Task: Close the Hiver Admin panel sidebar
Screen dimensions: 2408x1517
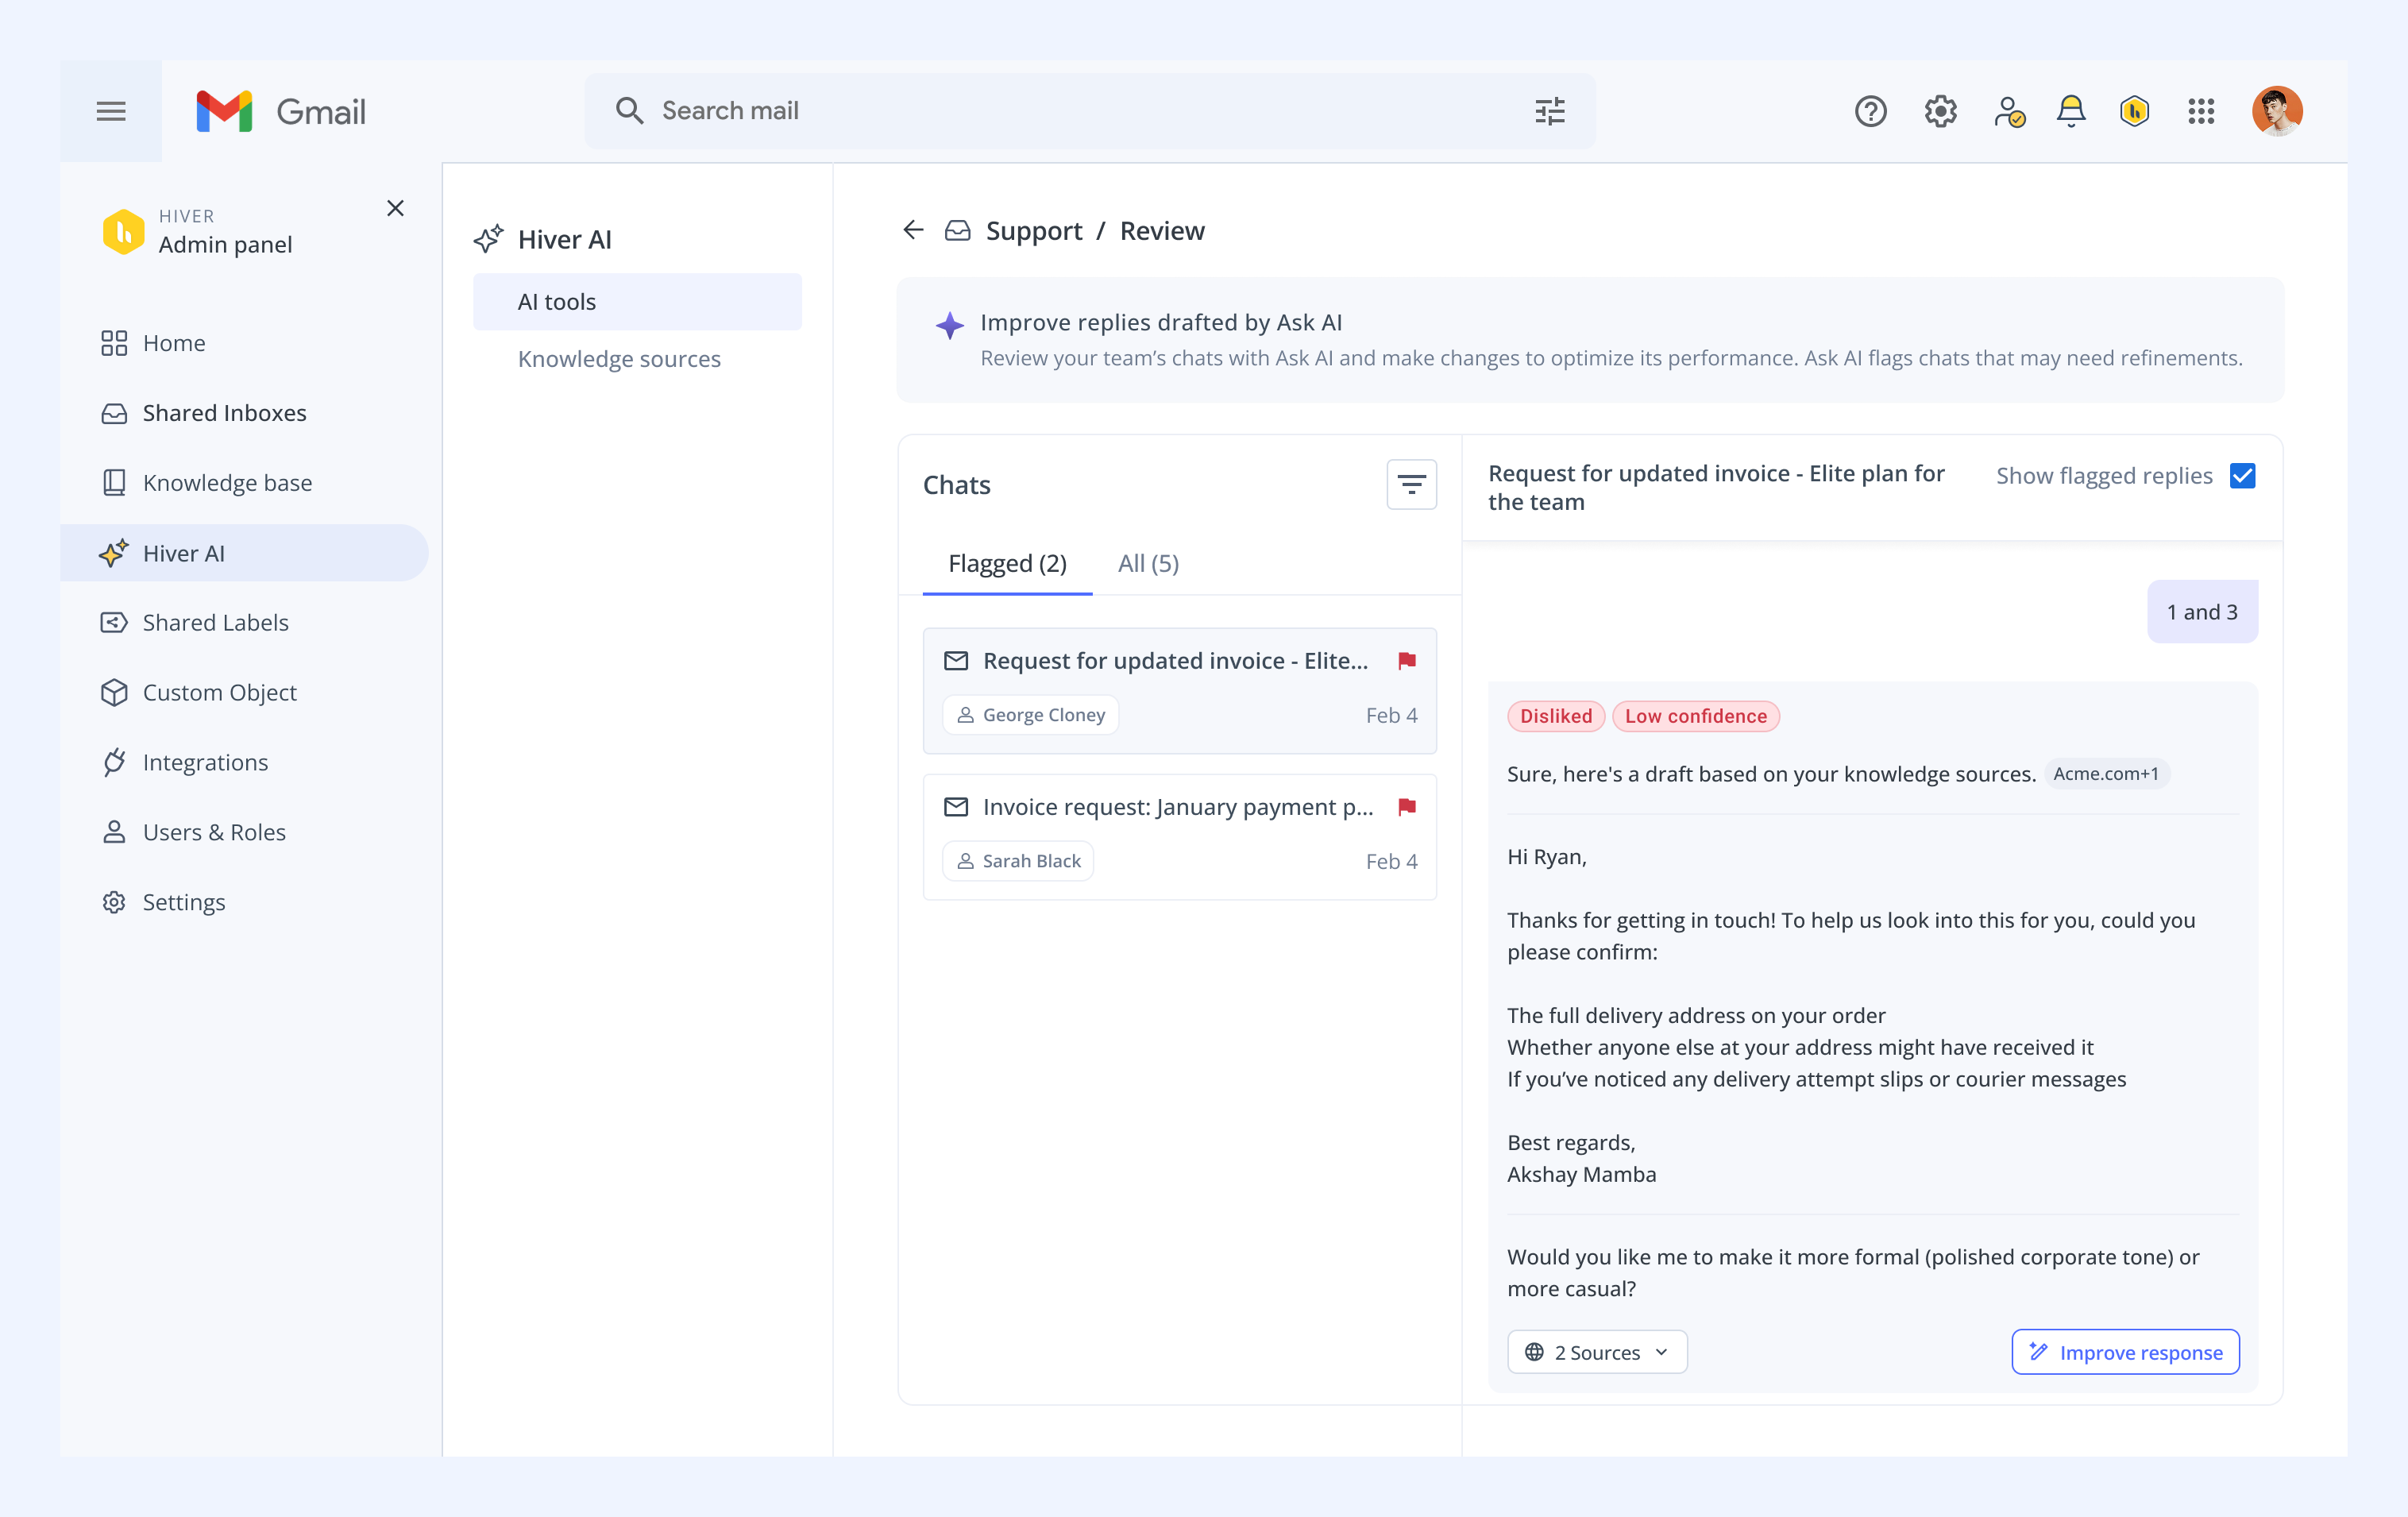Action: coord(395,208)
